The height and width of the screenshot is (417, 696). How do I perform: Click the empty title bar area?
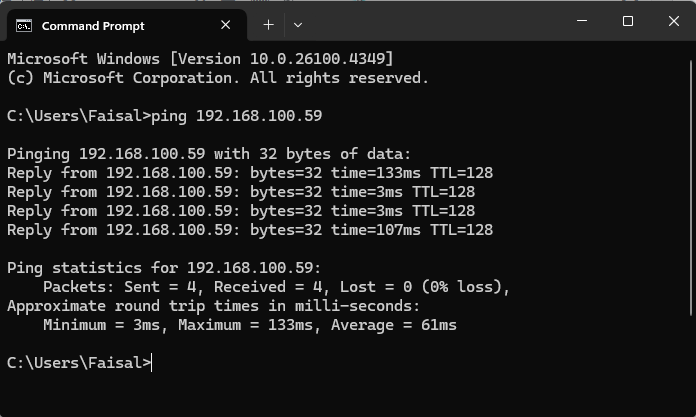[430, 22]
